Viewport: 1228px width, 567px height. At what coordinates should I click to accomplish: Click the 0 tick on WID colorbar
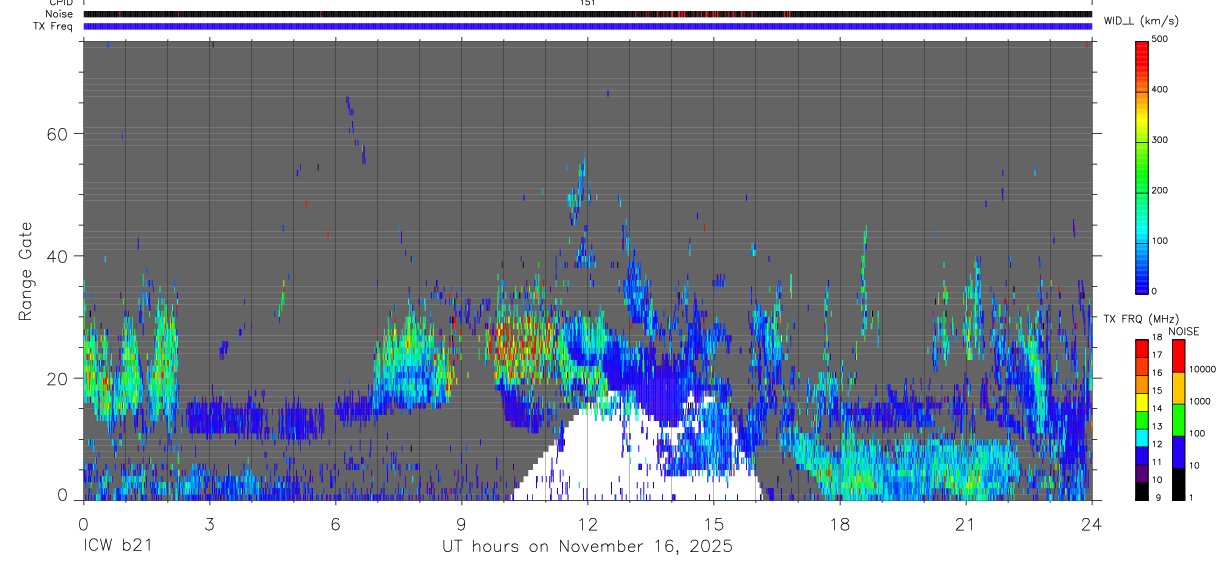(1155, 291)
